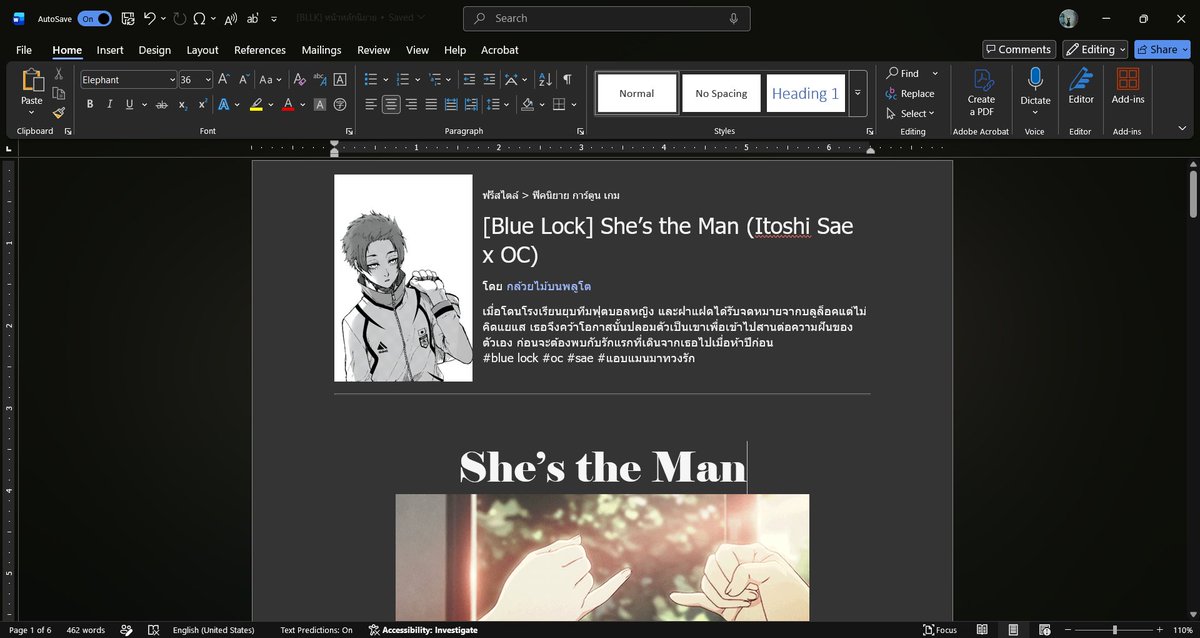Image resolution: width=1200 pixels, height=638 pixels.
Task: Undo the last action
Action: 150,18
